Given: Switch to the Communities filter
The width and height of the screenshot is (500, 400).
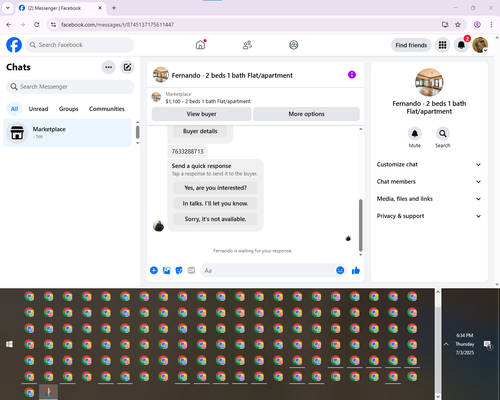Looking at the screenshot, I should click(107, 109).
